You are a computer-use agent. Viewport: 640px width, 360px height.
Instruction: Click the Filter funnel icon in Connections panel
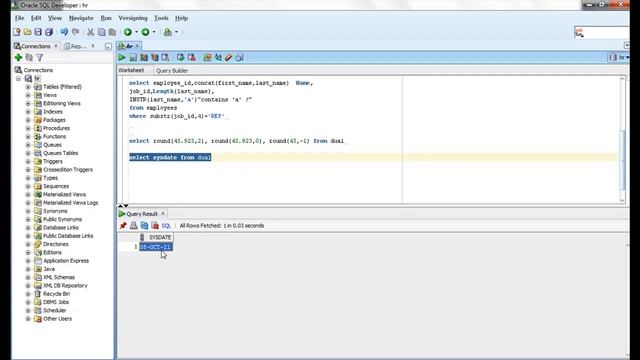point(40,58)
